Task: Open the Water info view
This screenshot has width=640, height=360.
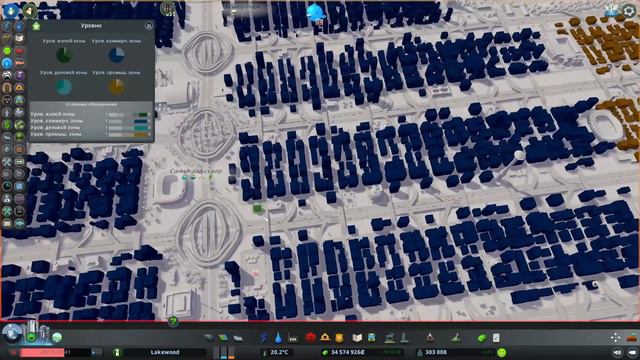Action: click(19, 27)
